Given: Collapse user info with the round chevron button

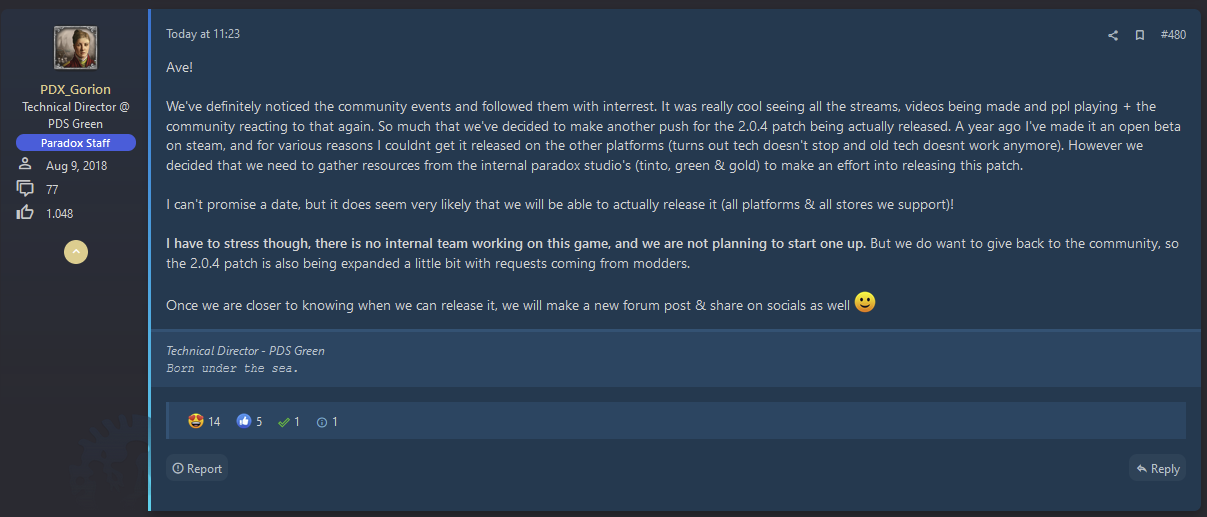Looking at the screenshot, I should [76, 252].
